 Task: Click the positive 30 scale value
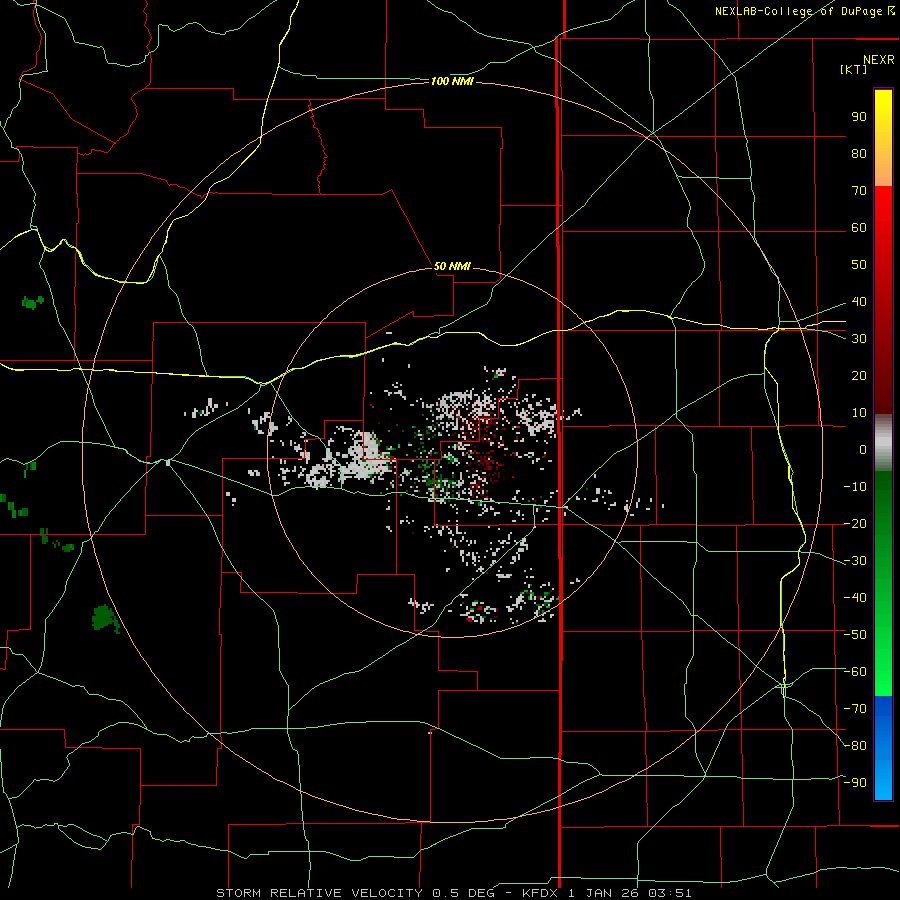tap(859, 339)
